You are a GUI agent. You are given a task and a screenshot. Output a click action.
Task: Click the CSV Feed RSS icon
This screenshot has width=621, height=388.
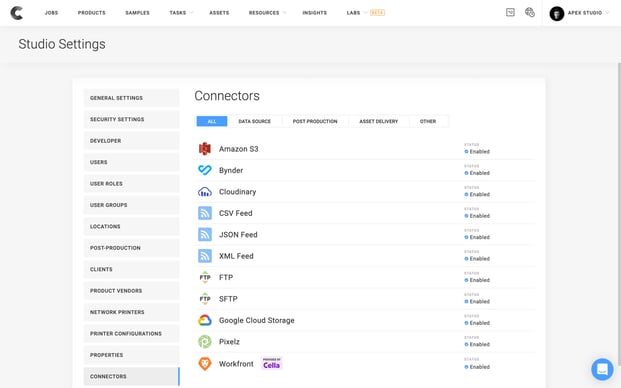pos(205,213)
